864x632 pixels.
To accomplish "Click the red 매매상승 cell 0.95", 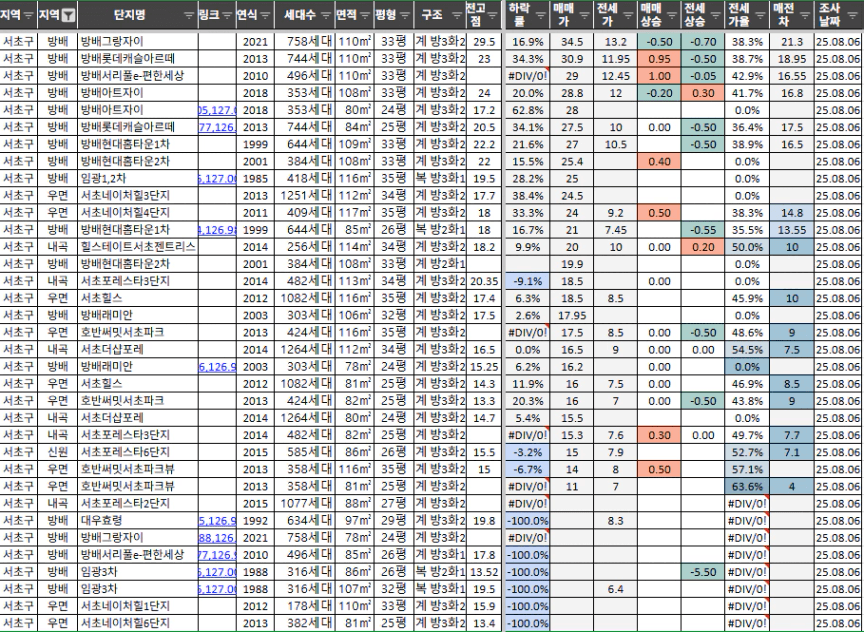I will pyautogui.click(x=659, y=59).
